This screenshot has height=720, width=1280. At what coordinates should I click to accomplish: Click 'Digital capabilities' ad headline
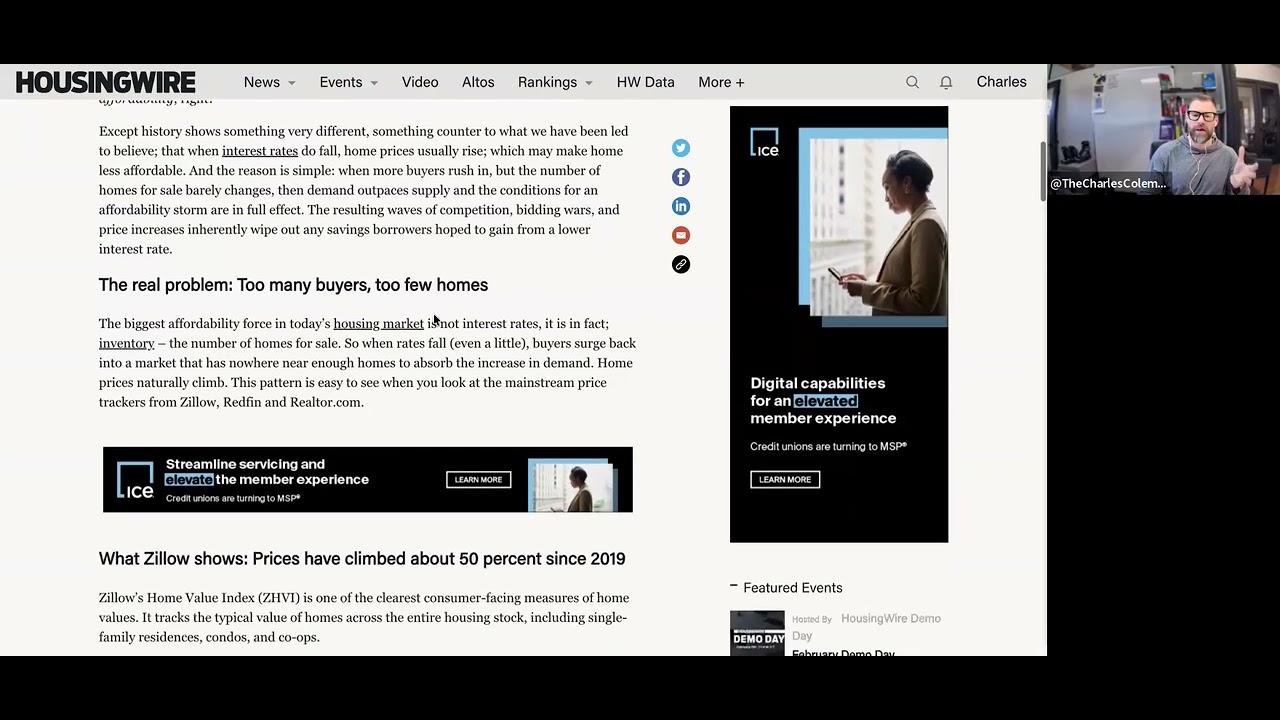tap(823, 400)
